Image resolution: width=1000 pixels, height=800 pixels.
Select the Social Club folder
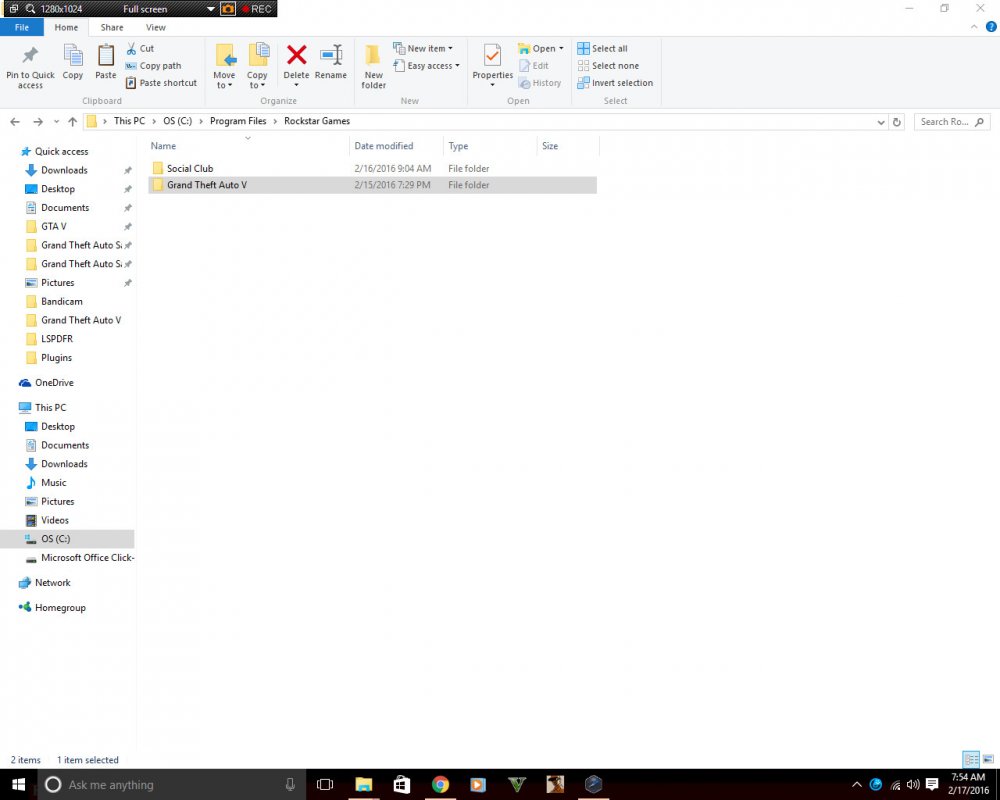[x=372, y=168]
